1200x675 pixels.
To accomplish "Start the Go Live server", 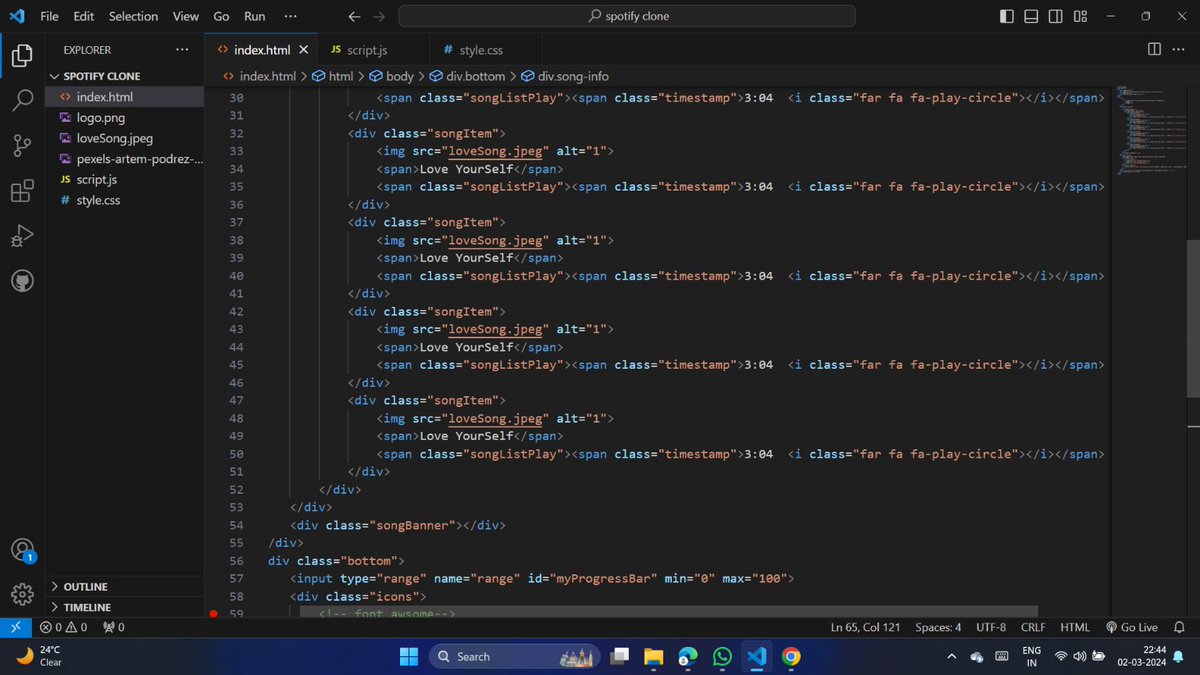I will click(1131, 627).
